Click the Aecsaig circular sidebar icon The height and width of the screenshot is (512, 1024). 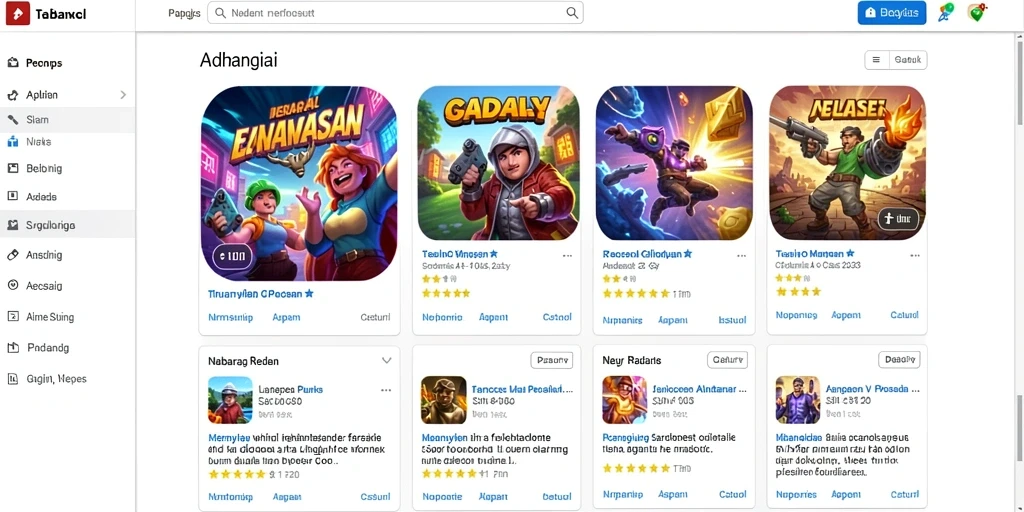tap(12, 285)
